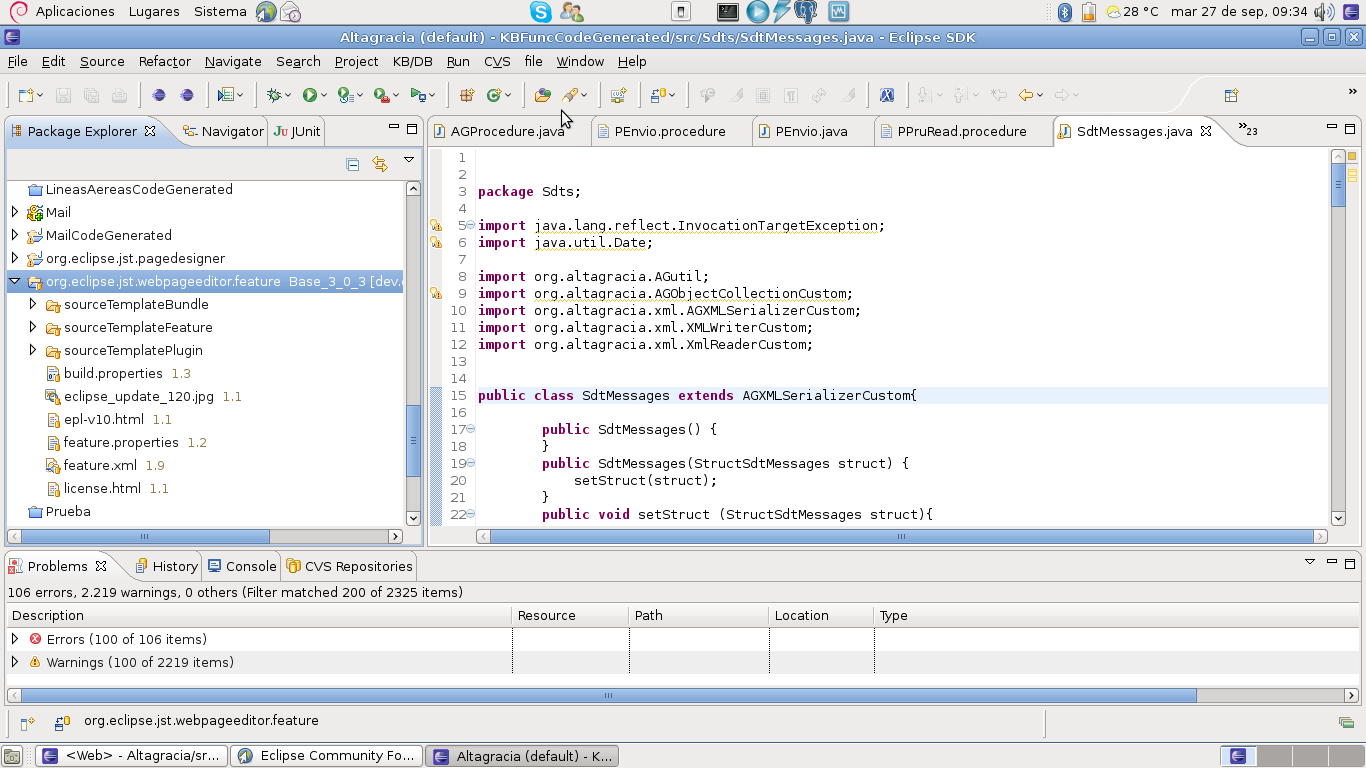Switch to the Console tab
This screenshot has width=1366, height=768.
pos(242,566)
